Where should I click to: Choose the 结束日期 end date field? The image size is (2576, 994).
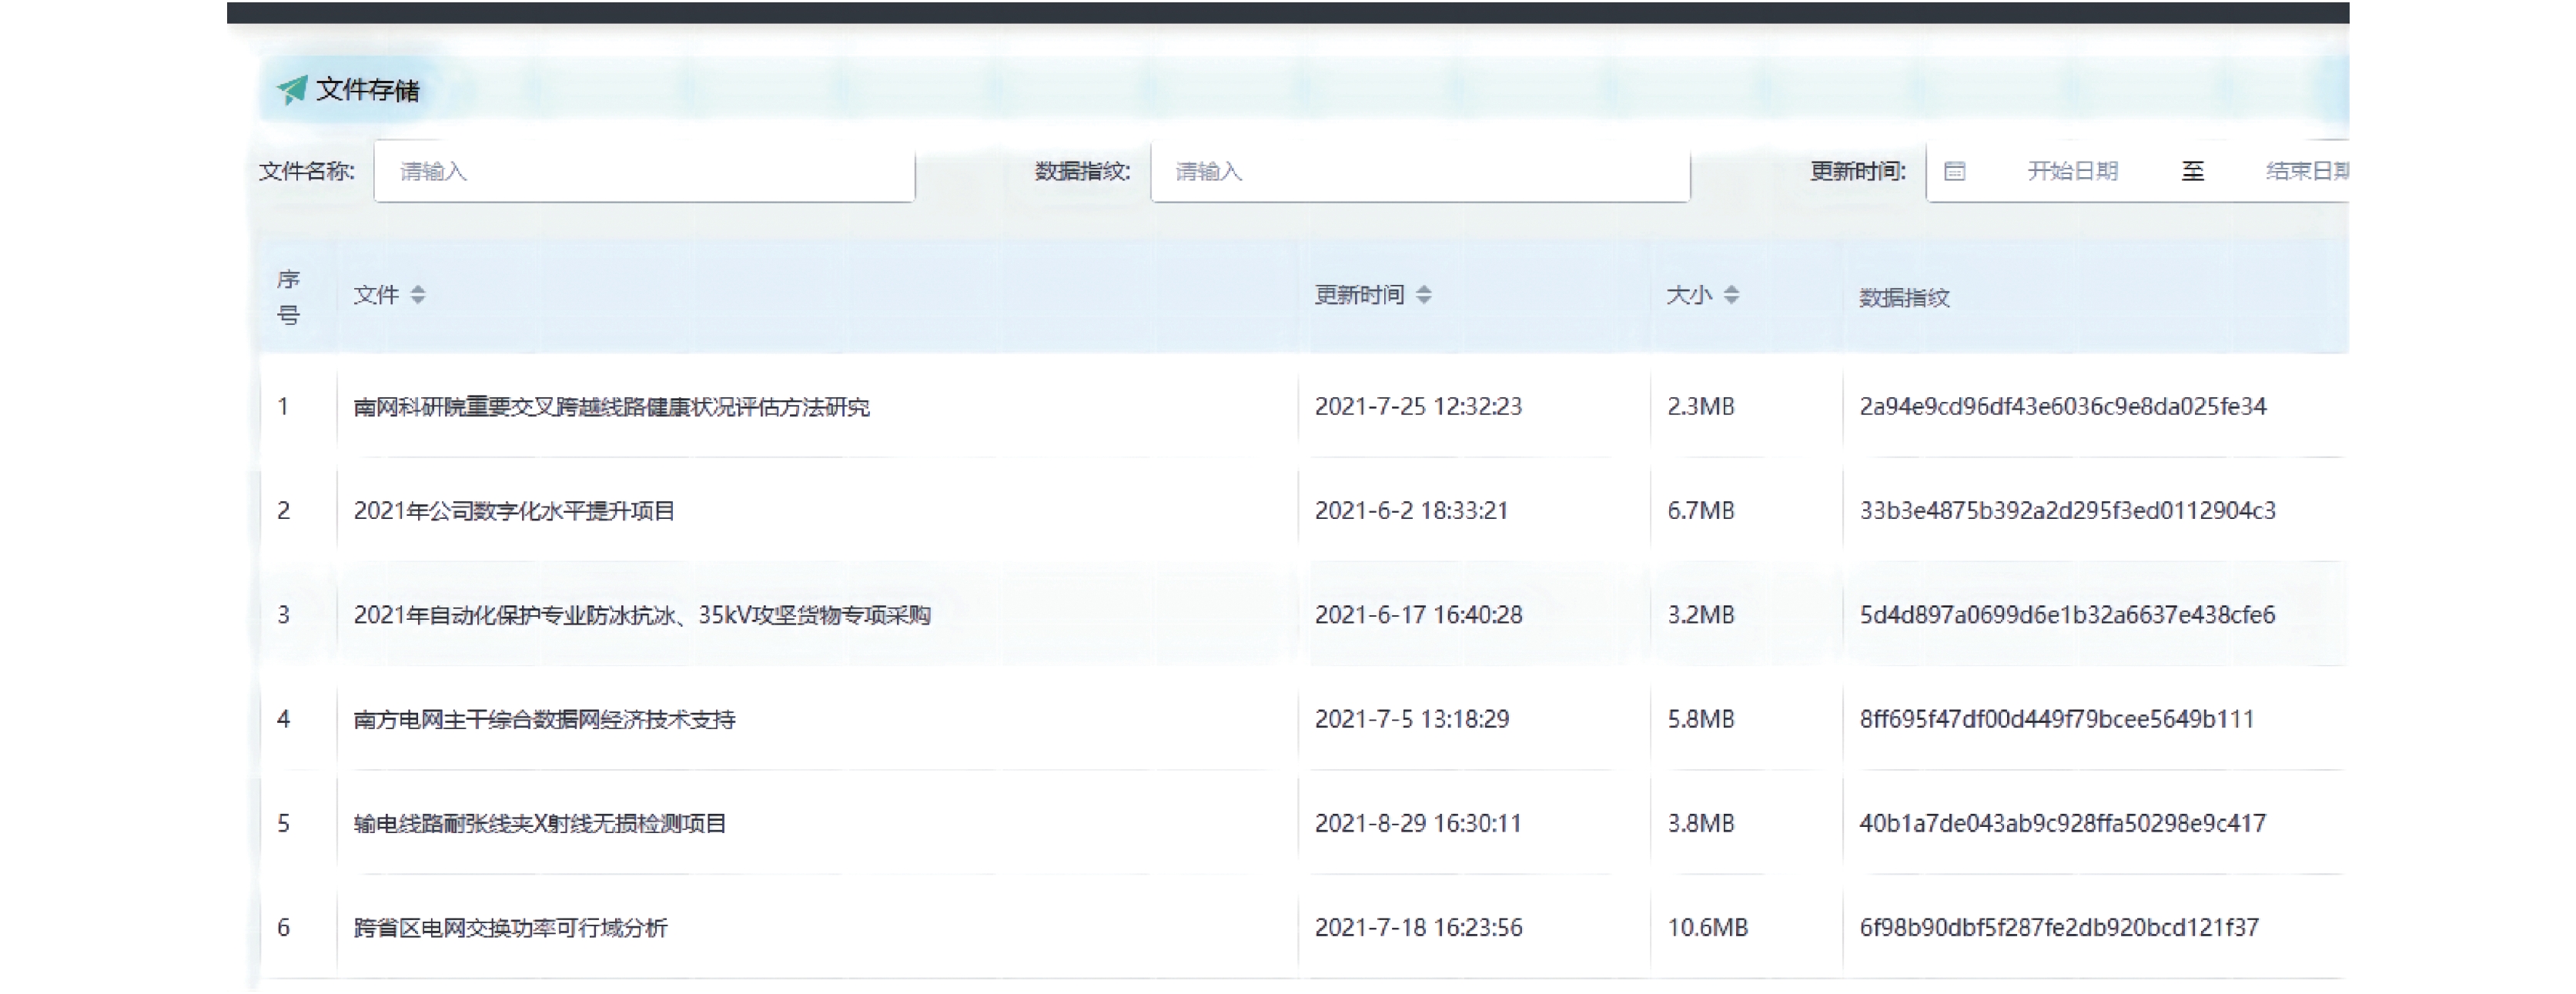pos(2306,171)
